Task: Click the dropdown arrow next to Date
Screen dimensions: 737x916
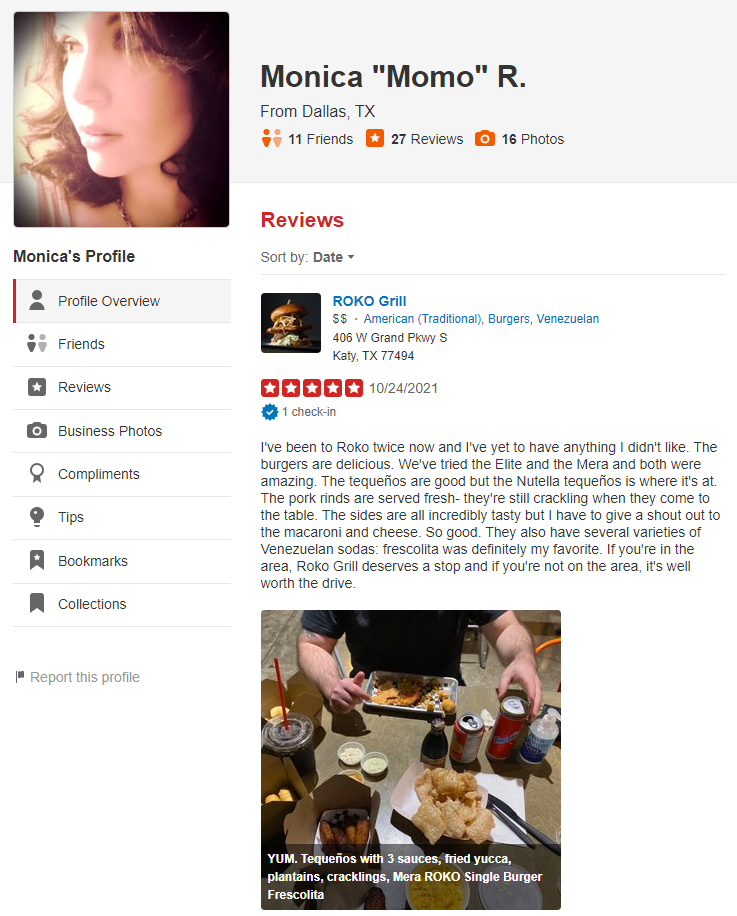Action: coord(351,257)
